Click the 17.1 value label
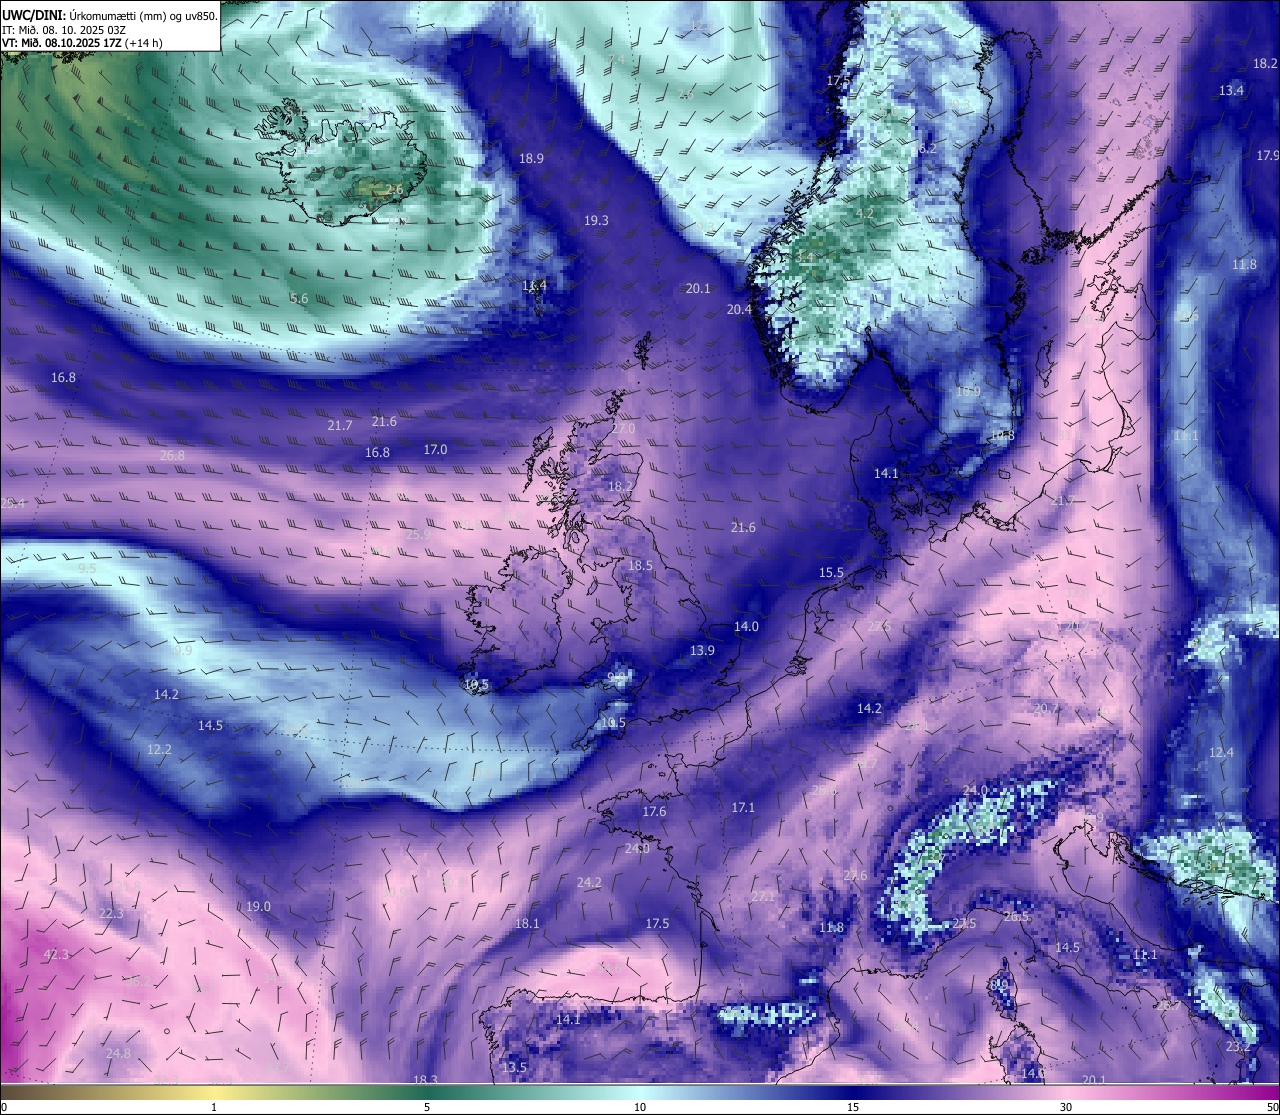Viewport: 1280px width, 1115px height. pos(743,807)
